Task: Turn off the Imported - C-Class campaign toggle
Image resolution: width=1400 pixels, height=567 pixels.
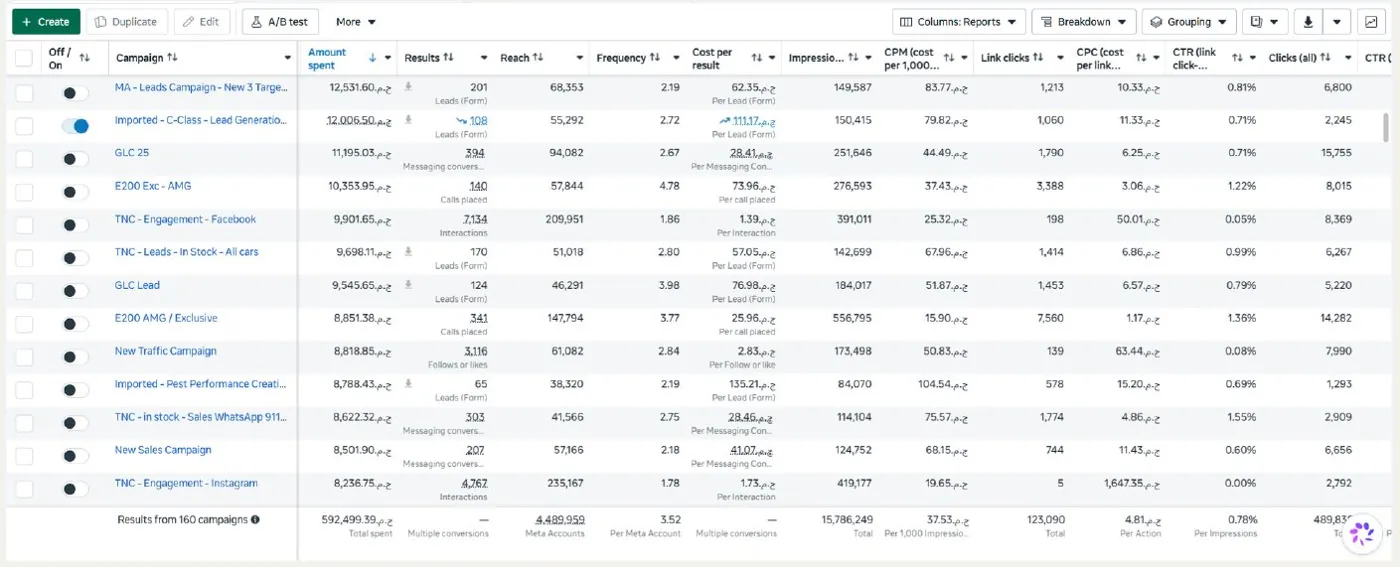Action: (75, 126)
